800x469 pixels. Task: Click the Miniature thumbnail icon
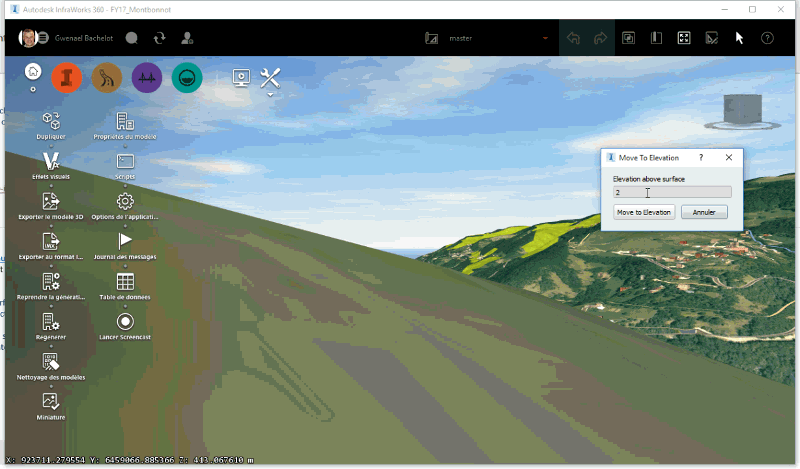[x=51, y=401]
